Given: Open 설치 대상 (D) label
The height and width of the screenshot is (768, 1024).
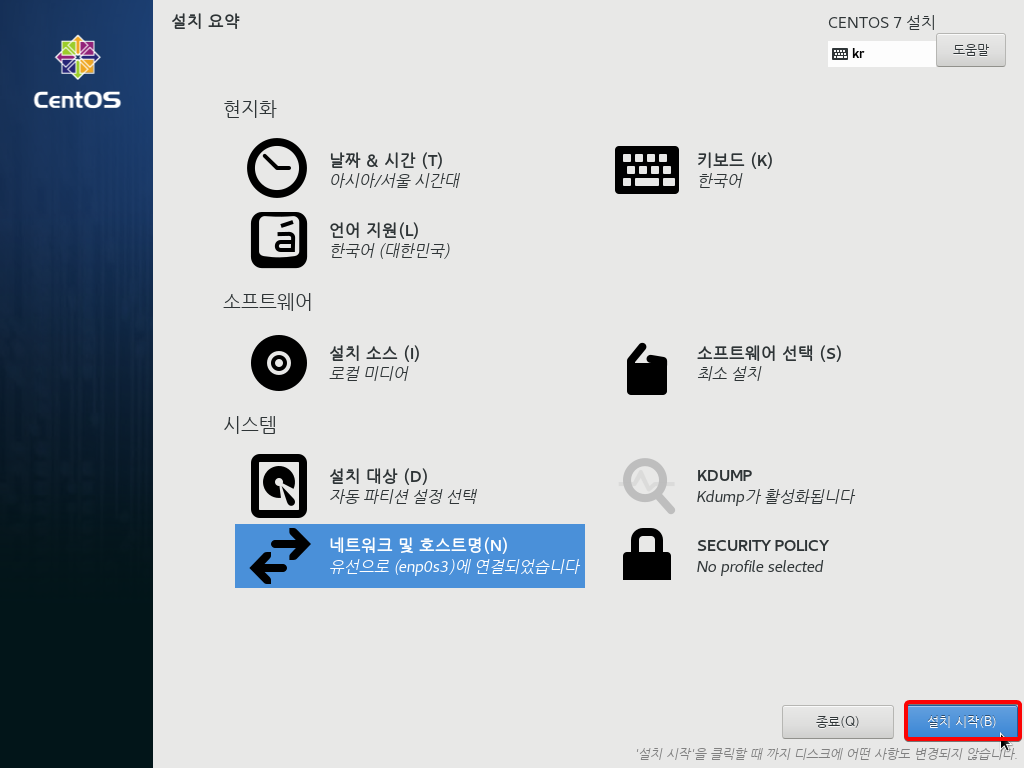Looking at the screenshot, I should coord(378,476).
